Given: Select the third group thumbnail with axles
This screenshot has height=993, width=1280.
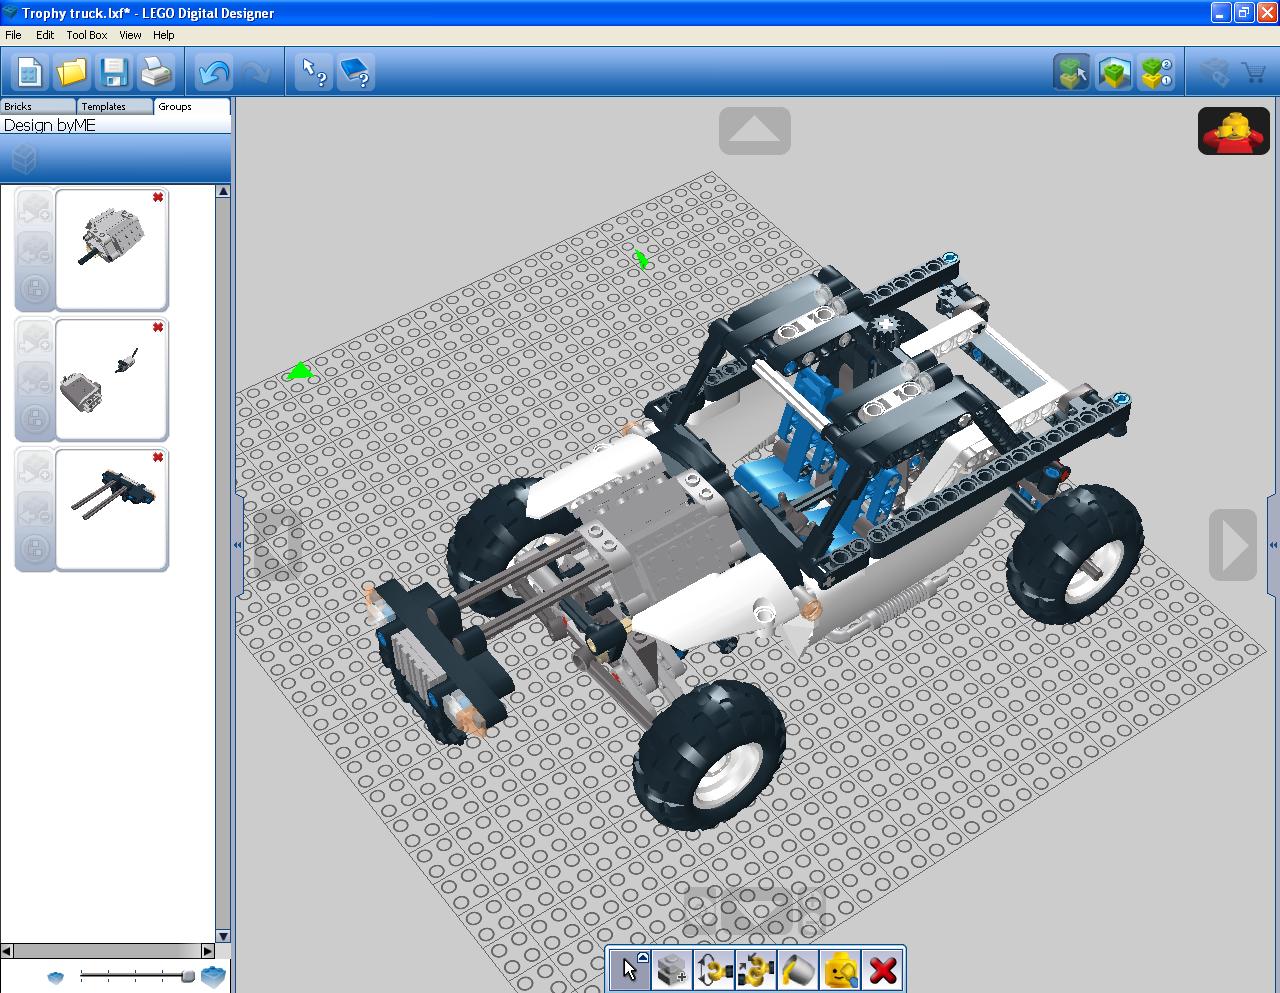Looking at the screenshot, I should 111,509.
